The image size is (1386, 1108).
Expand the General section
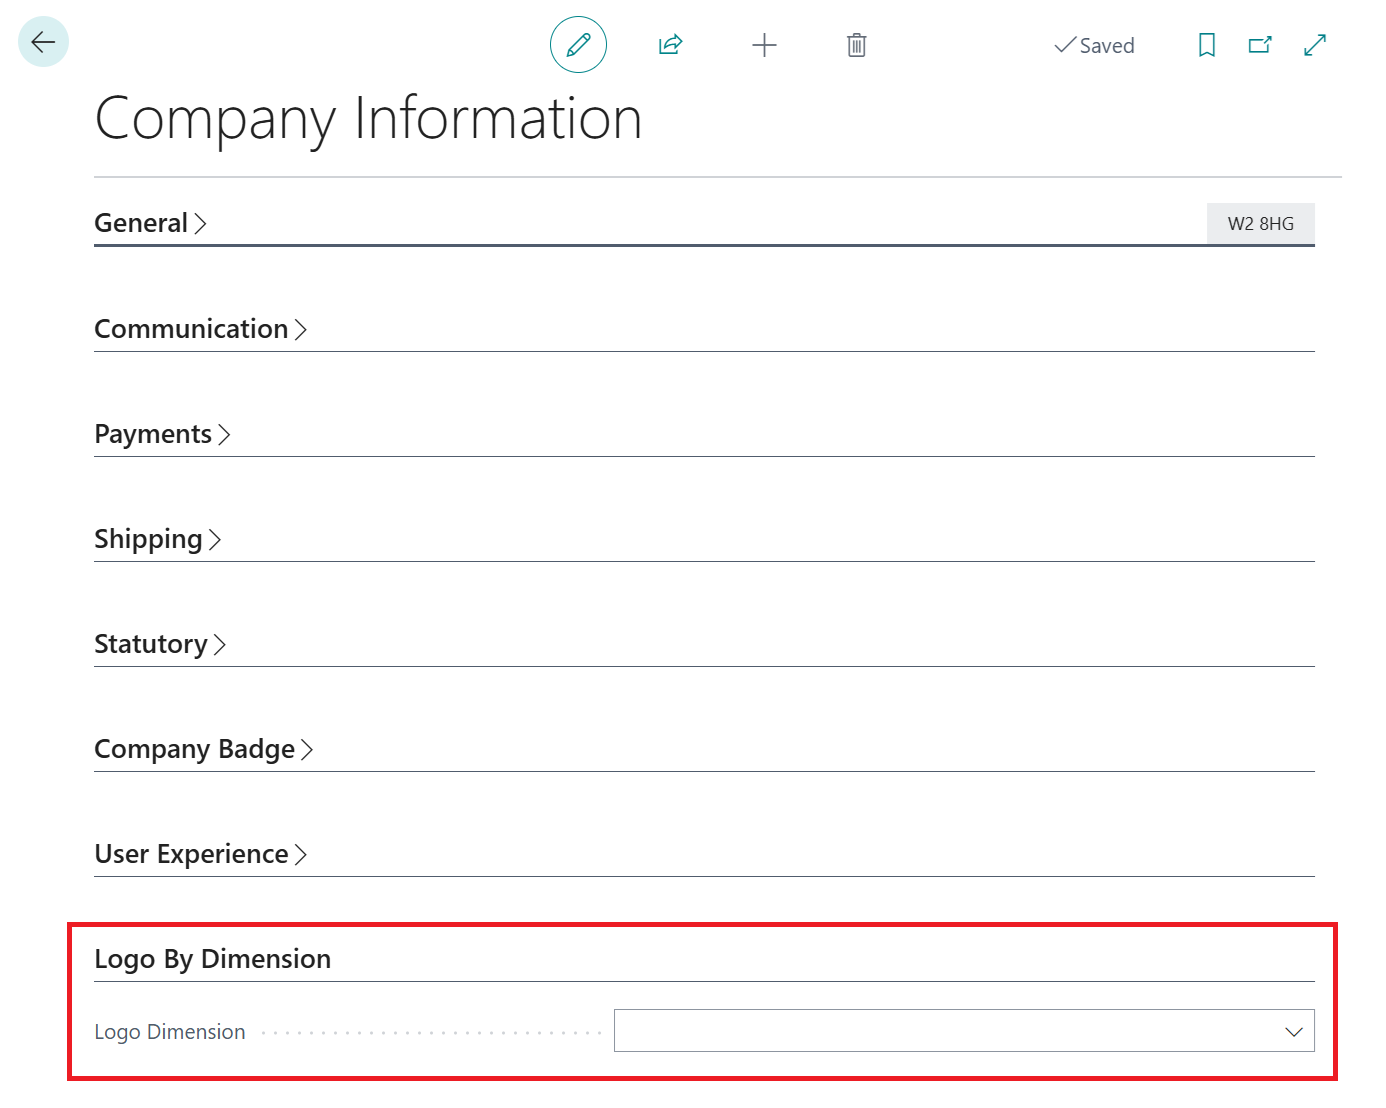pyautogui.click(x=150, y=223)
